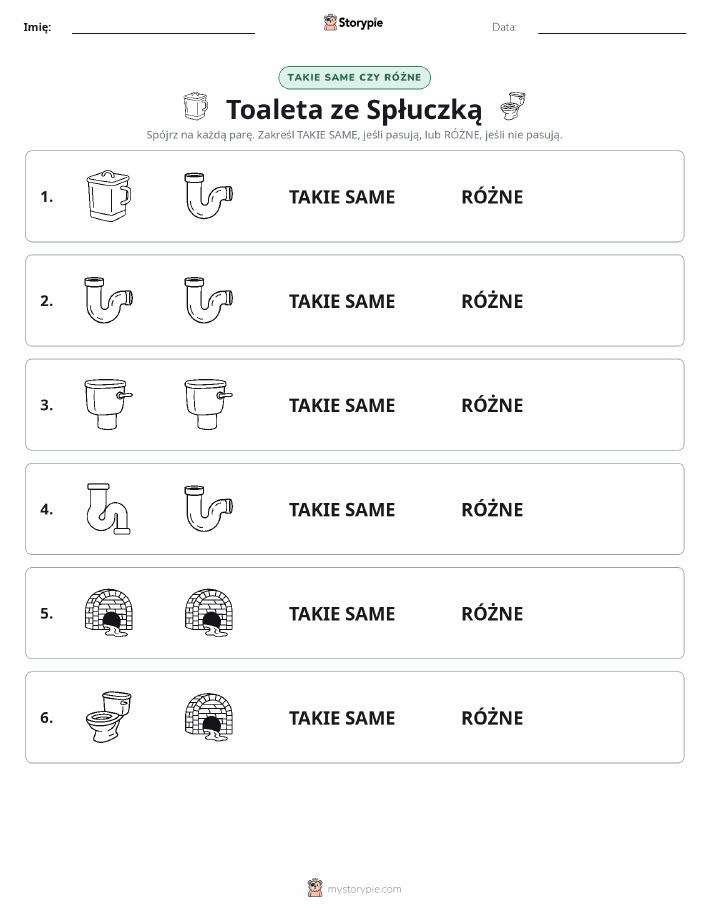Viewport: 709px width, 917px height.
Task: Choose RÓŻNE for row 1
Action: coord(492,197)
